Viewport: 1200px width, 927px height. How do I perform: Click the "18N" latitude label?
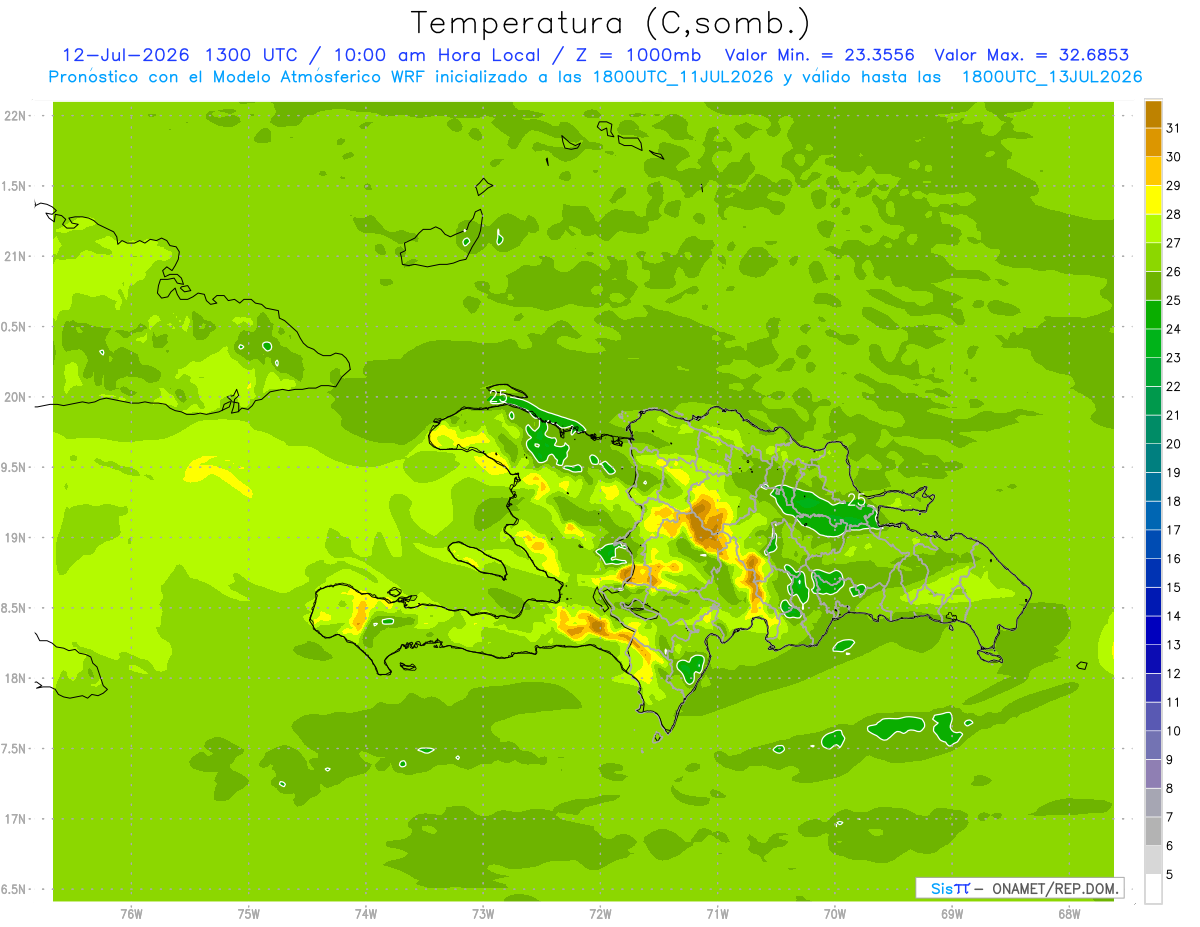tap(17, 678)
